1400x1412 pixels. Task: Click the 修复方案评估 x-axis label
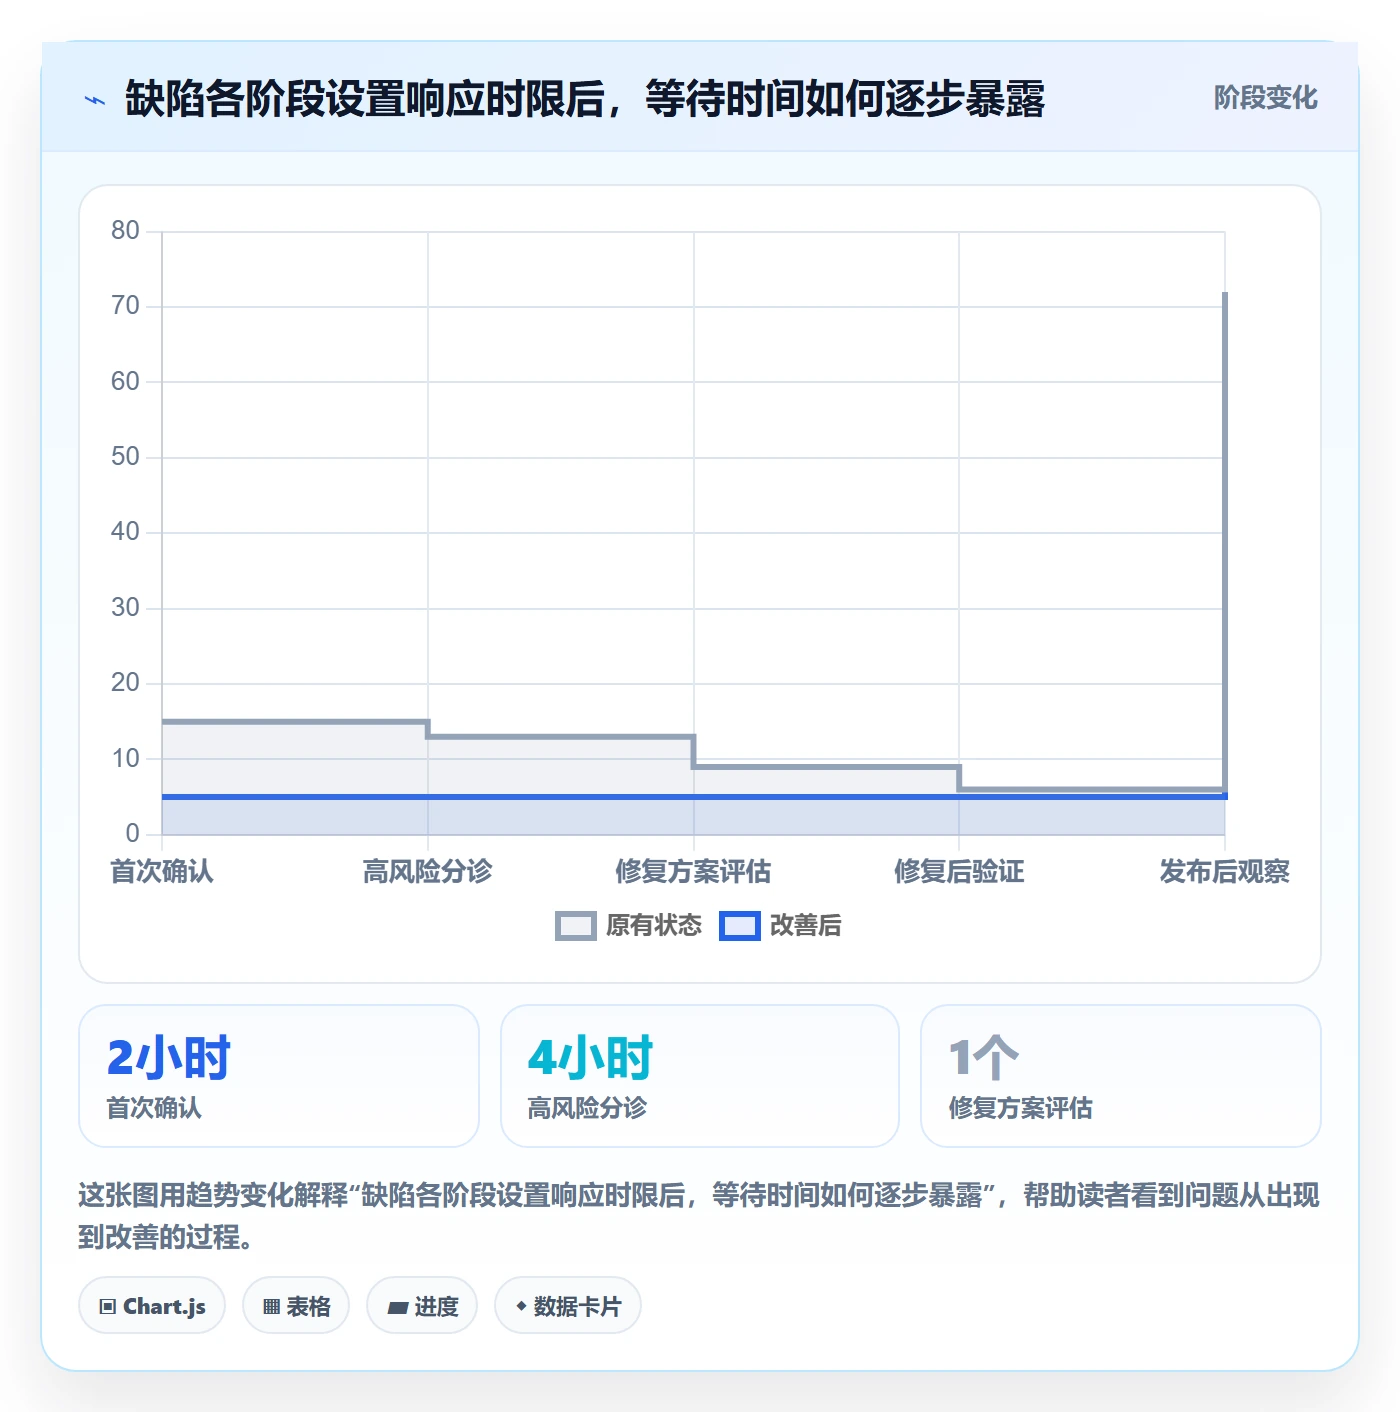693,871
